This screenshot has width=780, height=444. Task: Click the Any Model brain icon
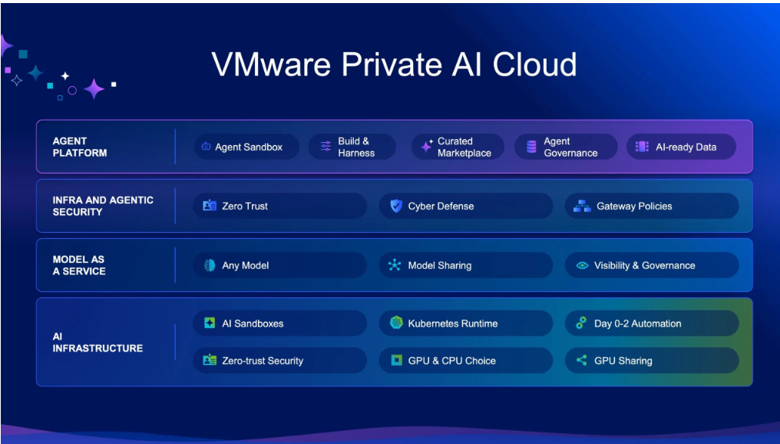point(209,265)
